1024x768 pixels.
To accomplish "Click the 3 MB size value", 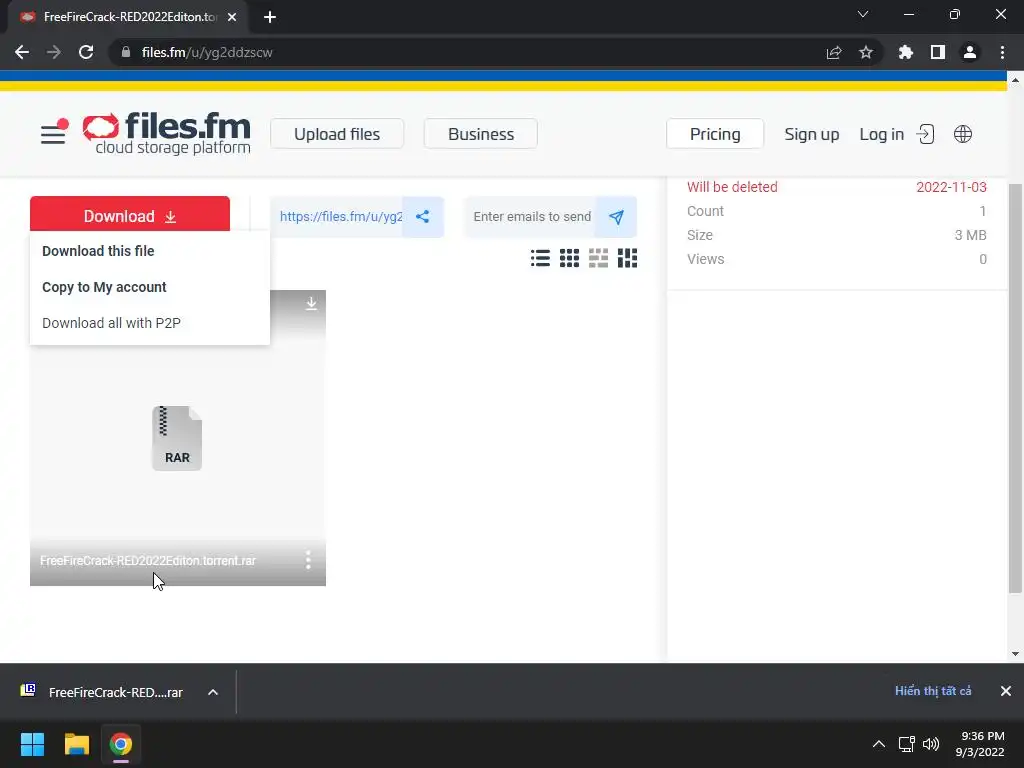I will pos(970,235).
